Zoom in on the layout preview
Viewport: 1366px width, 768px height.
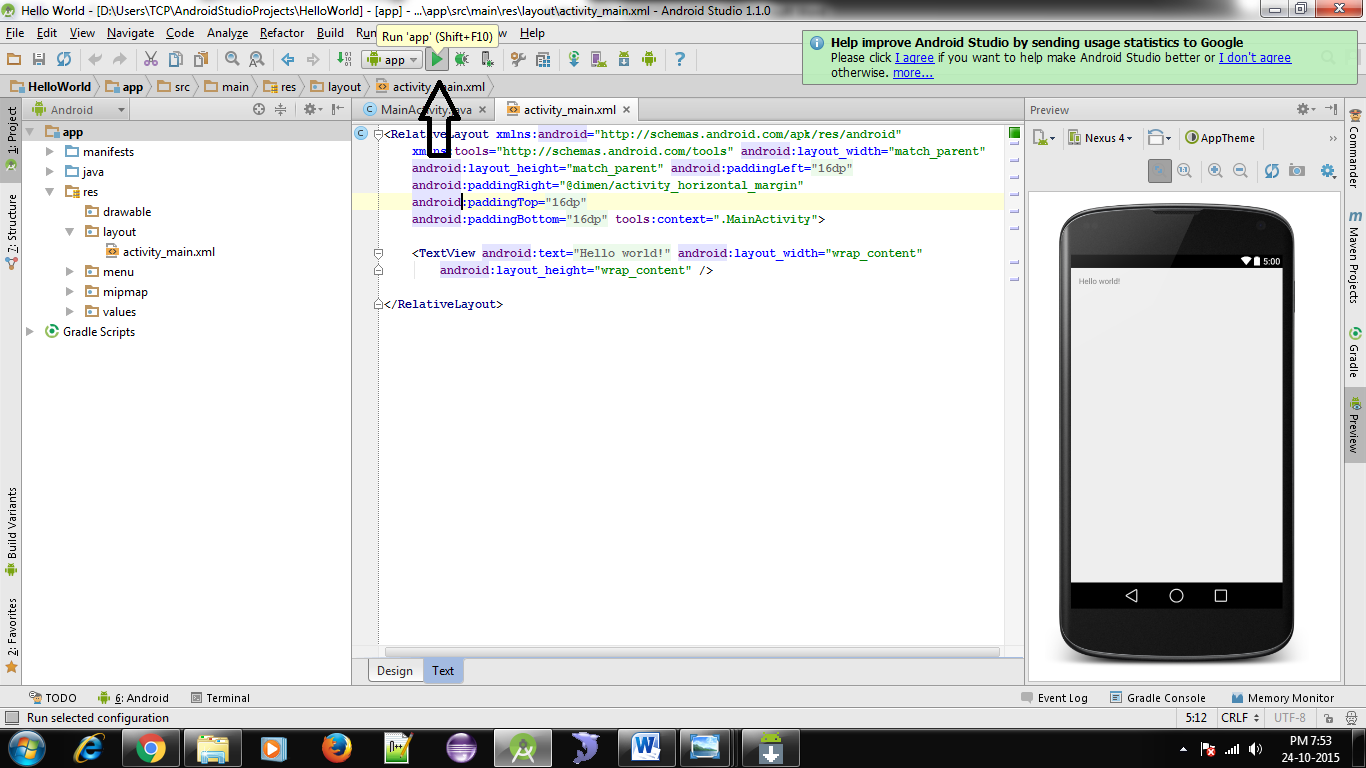click(x=1216, y=171)
